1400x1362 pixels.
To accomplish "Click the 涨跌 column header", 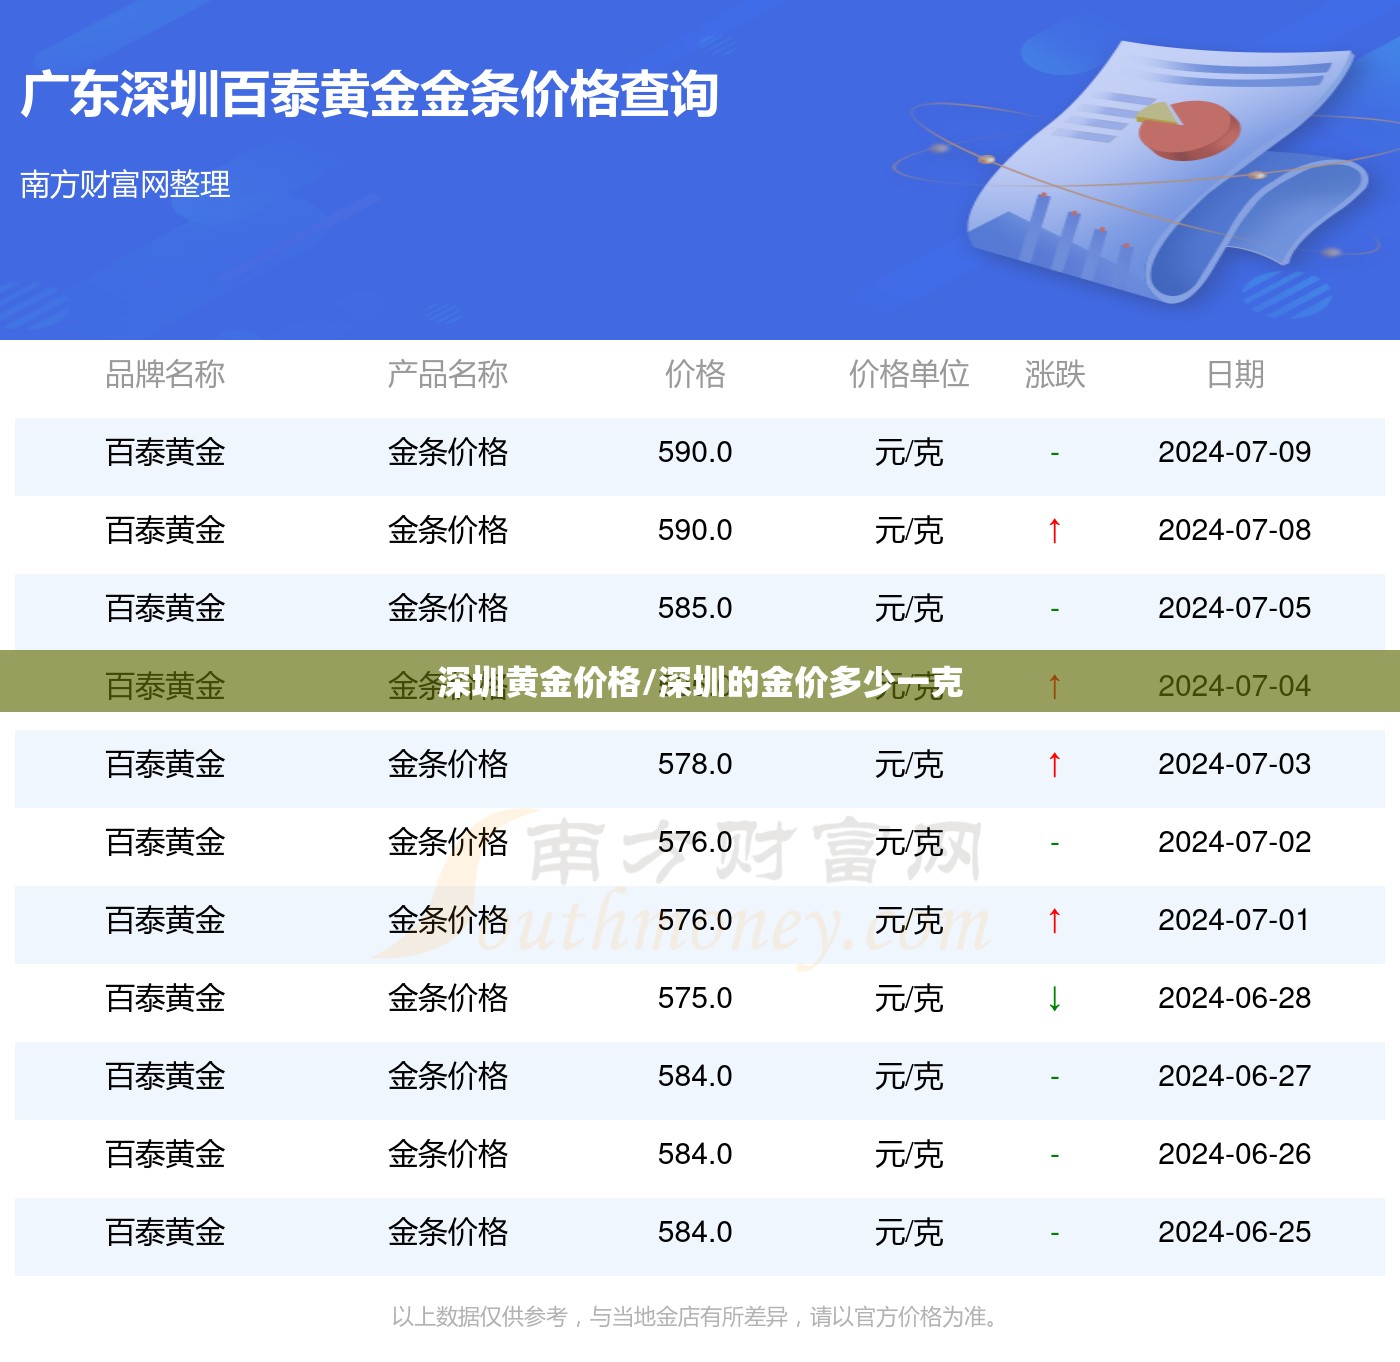I will tap(1055, 374).
